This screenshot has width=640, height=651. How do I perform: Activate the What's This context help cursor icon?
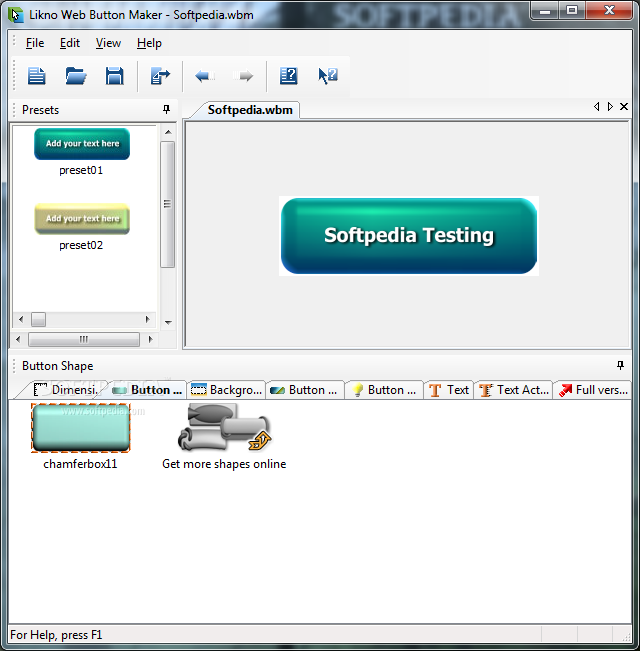pos(328,76)
